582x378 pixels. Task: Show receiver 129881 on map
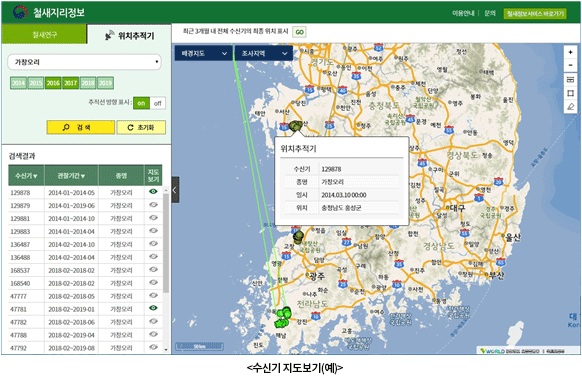coord(153,218)
